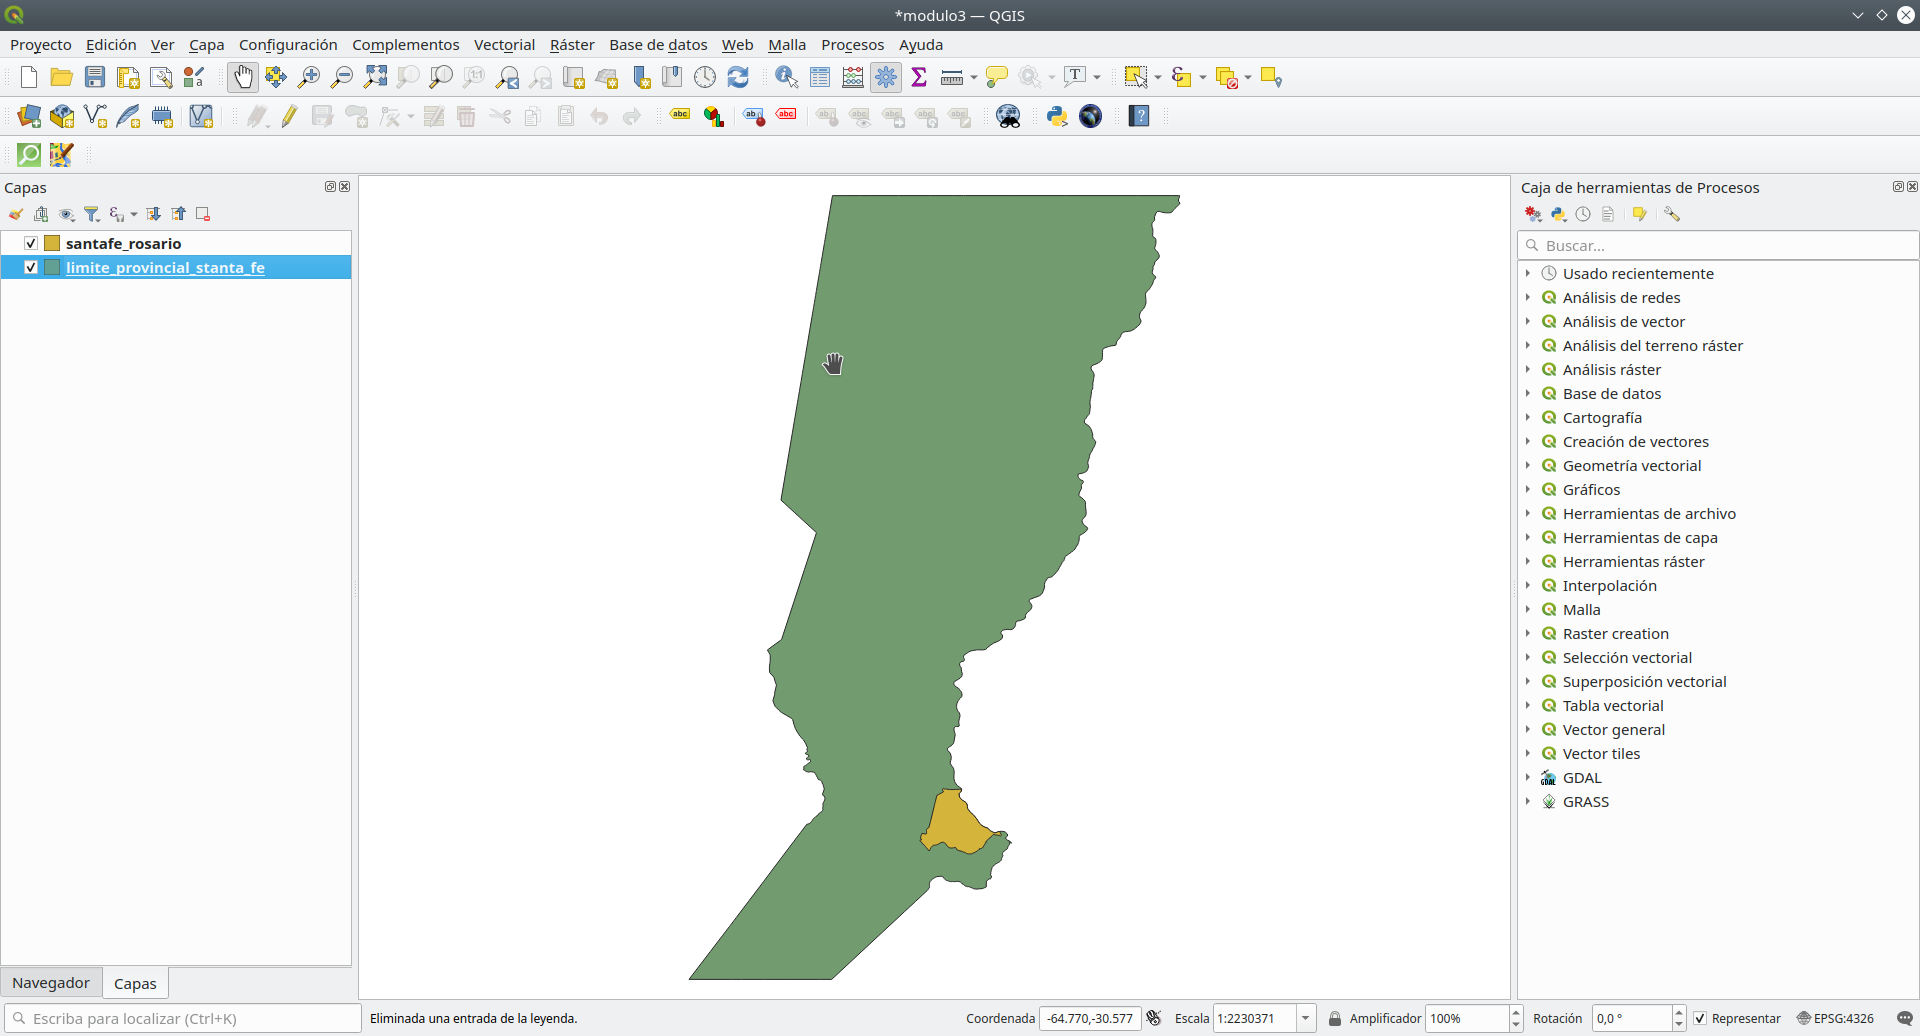
Task: Expand the Geometría vectorial group
Action: (x=1528, y=465)
